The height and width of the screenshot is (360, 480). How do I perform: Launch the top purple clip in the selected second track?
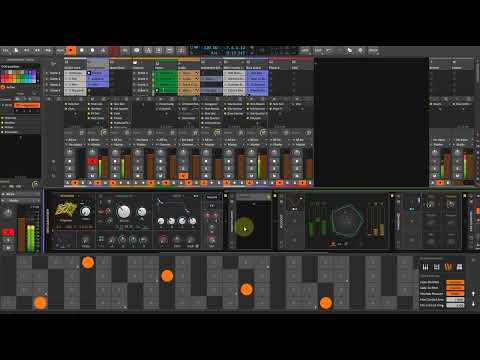point(98,73)
